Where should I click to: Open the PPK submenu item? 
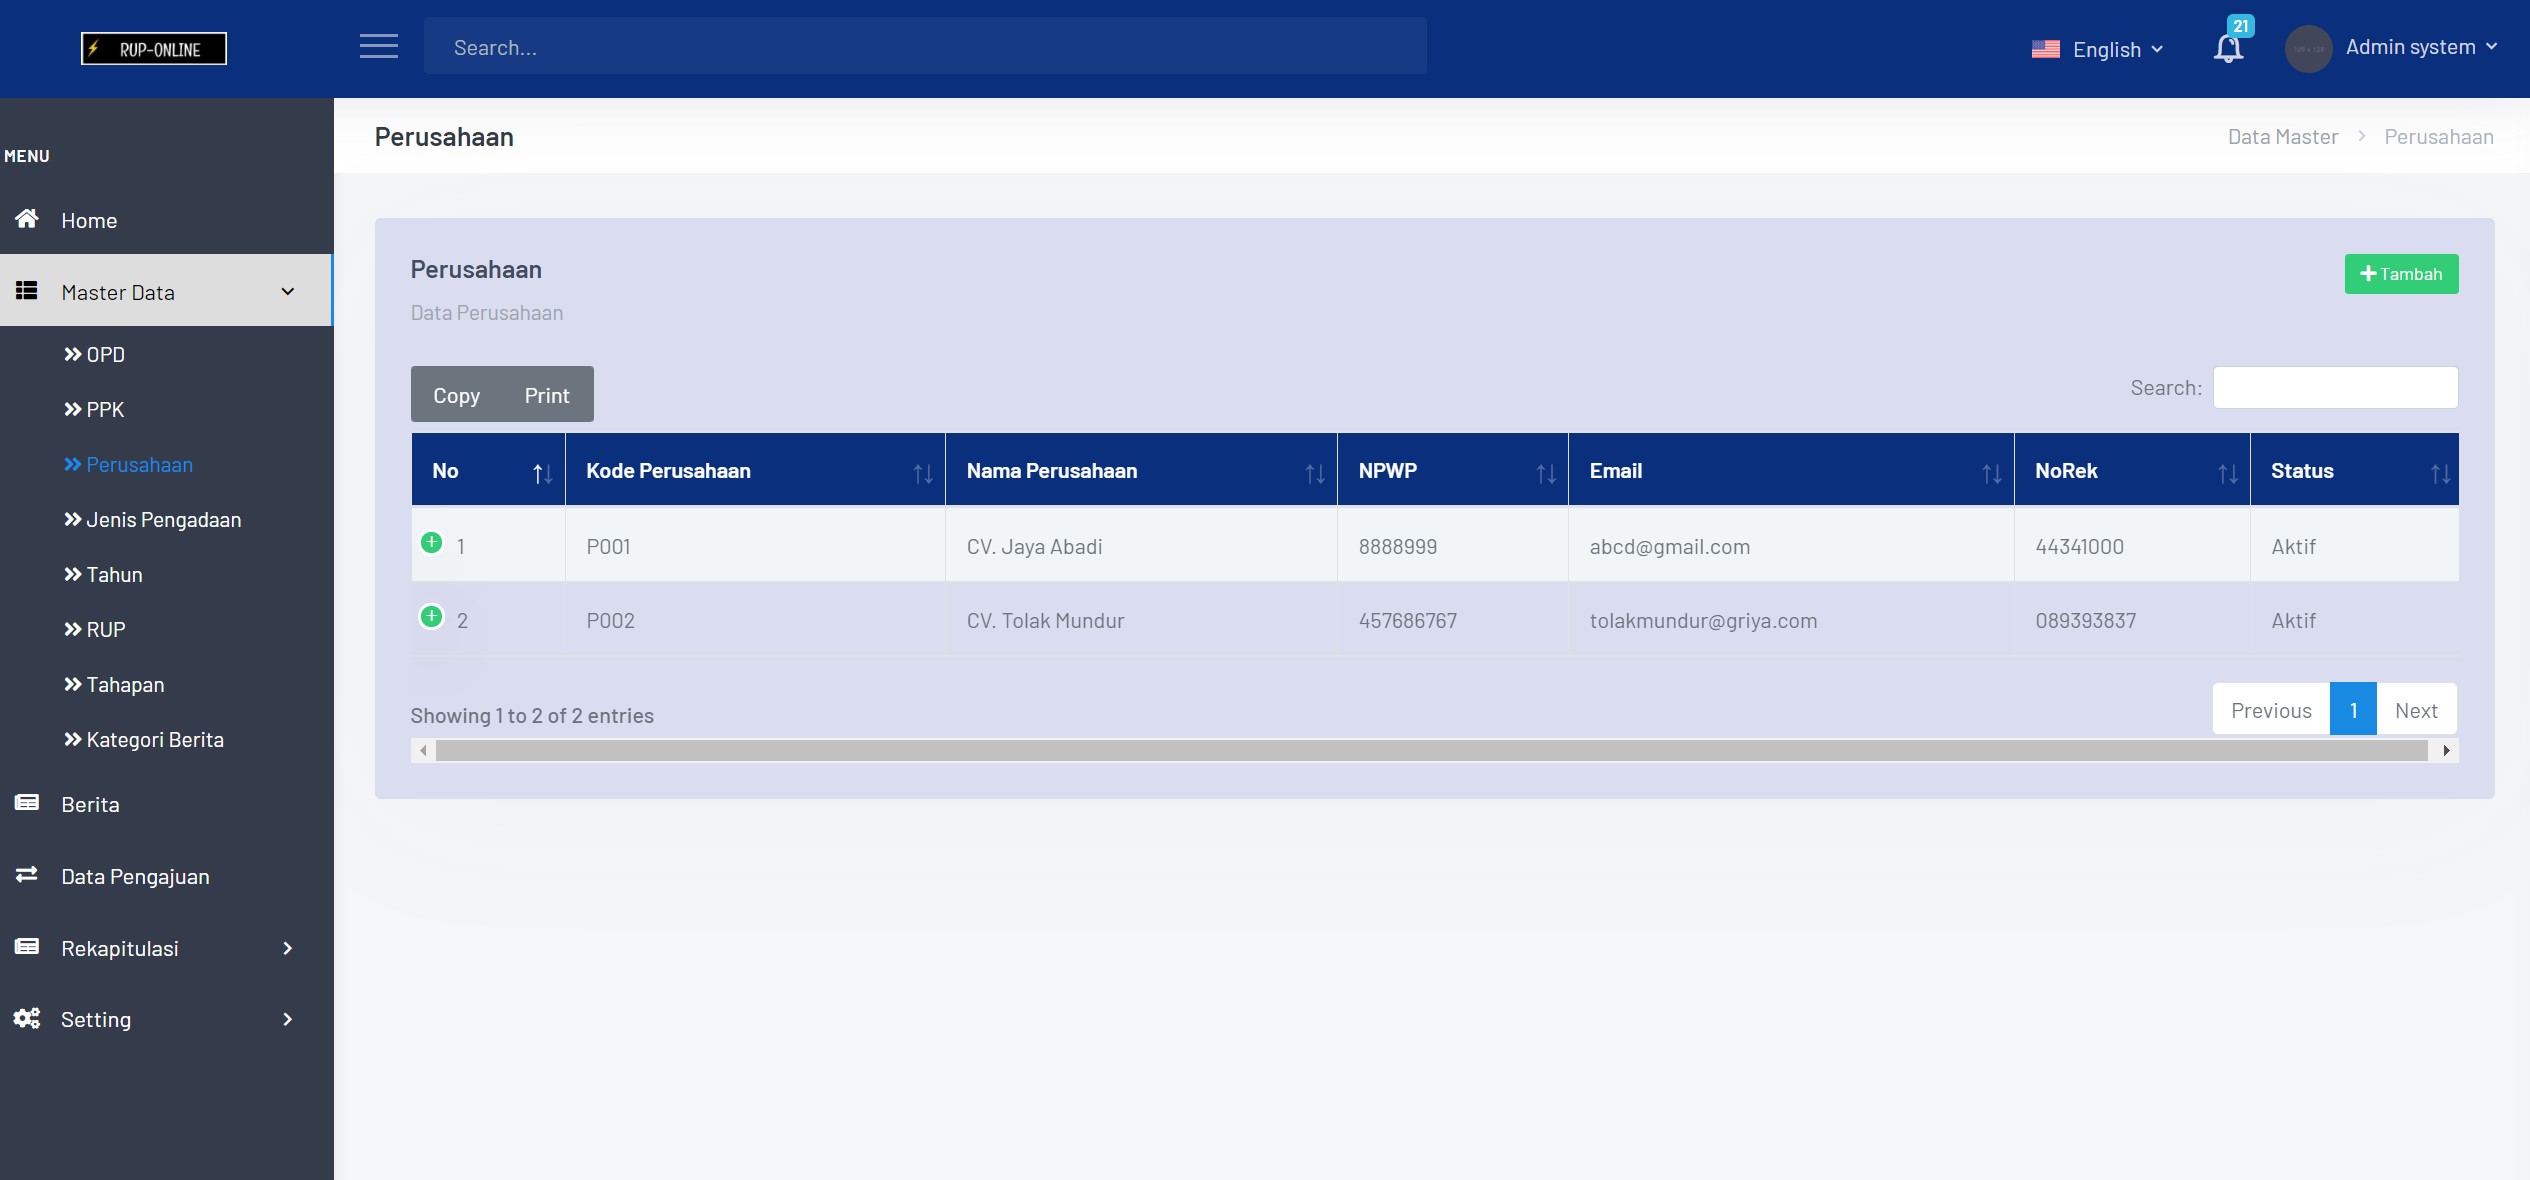[95, 409]
